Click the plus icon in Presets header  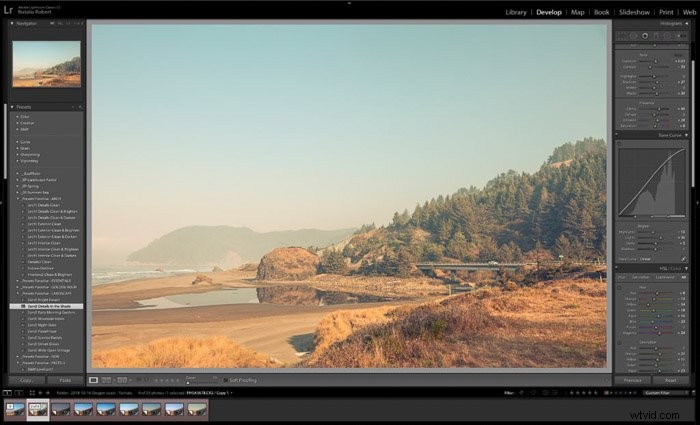pos(80,107)
